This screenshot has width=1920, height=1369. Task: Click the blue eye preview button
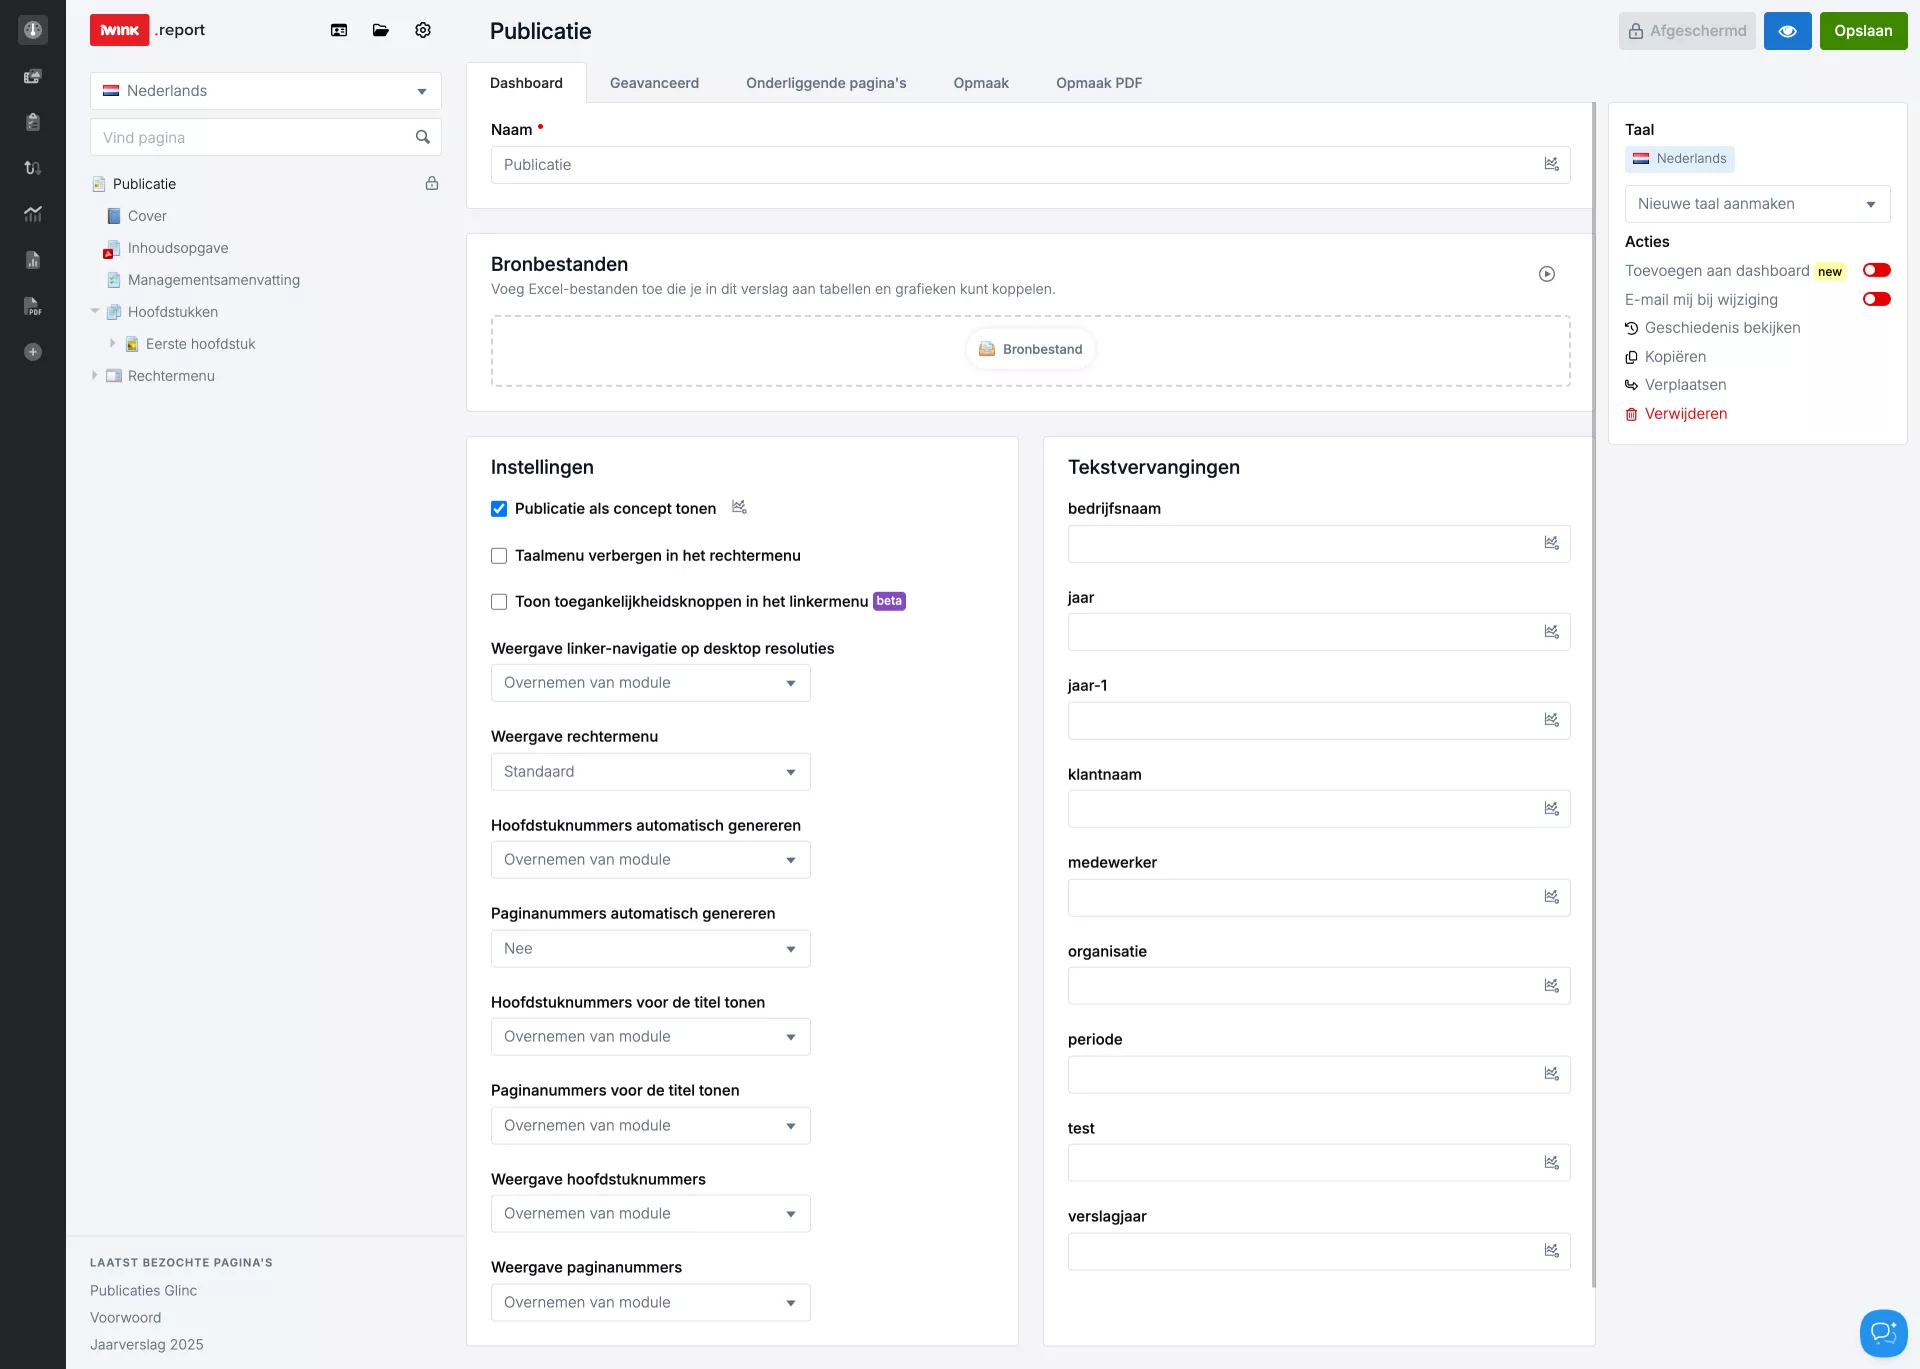click(x=1787, y=31)
